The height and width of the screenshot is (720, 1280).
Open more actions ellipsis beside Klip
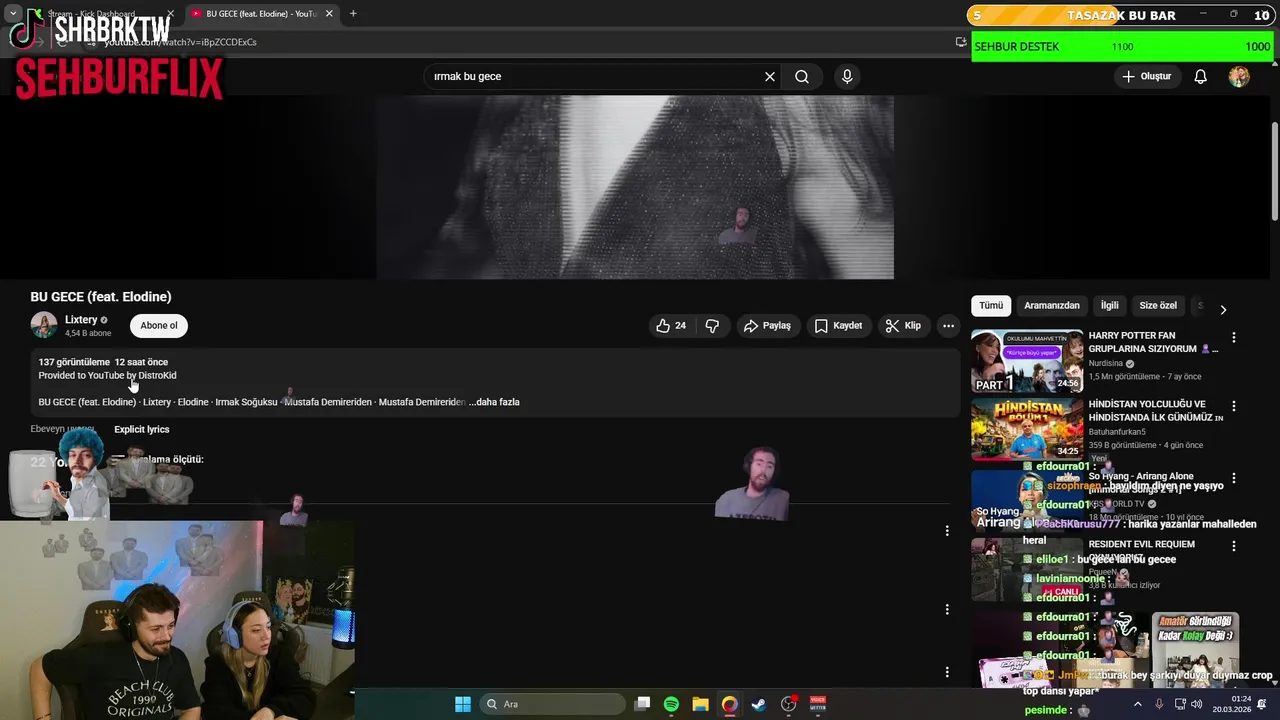(x=948, y=325)
